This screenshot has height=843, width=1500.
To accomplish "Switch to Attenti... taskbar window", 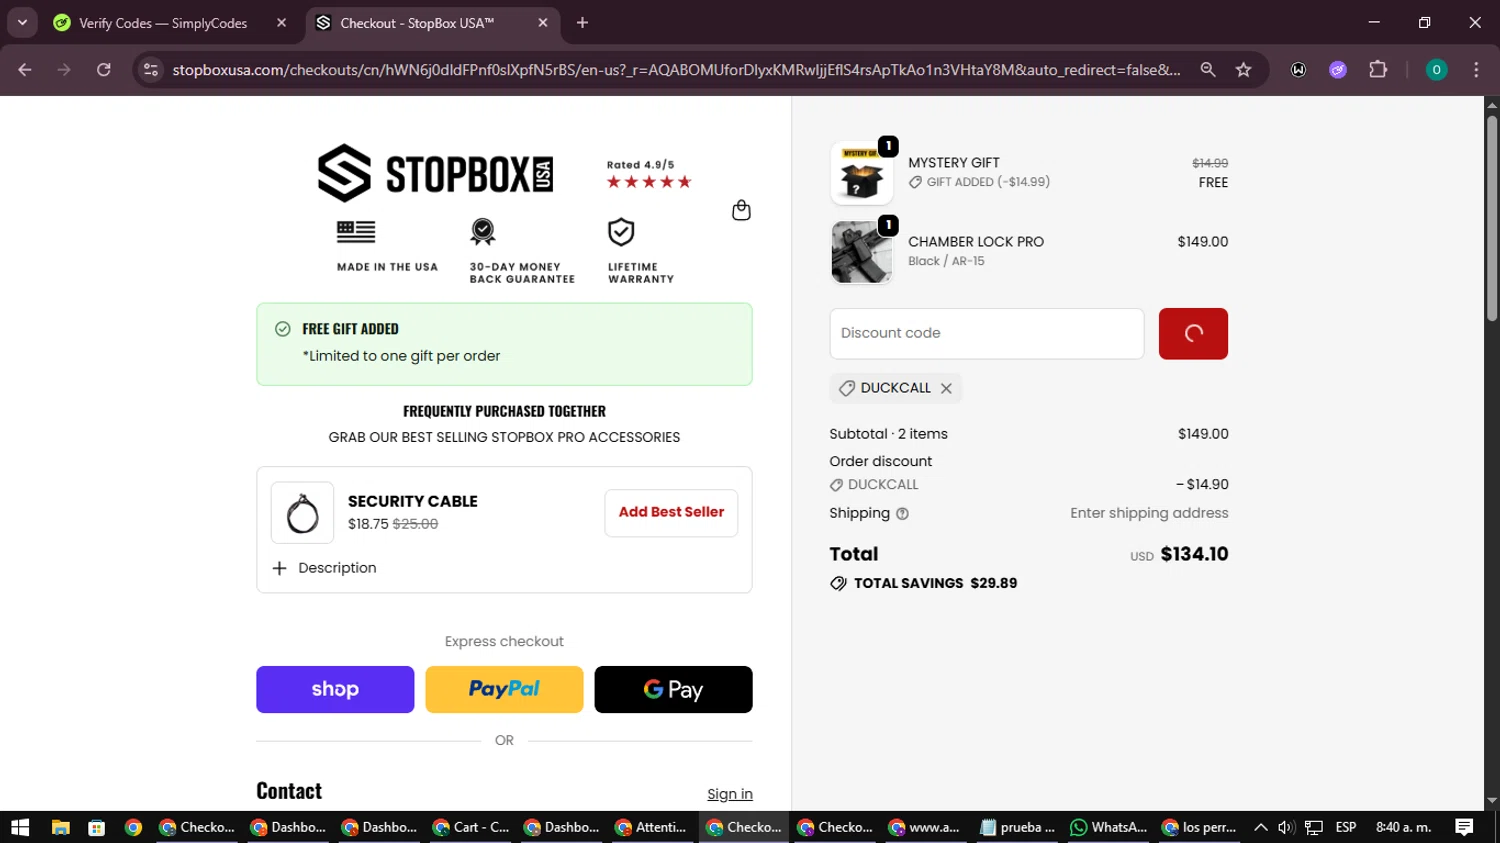I will pos(651,827).
